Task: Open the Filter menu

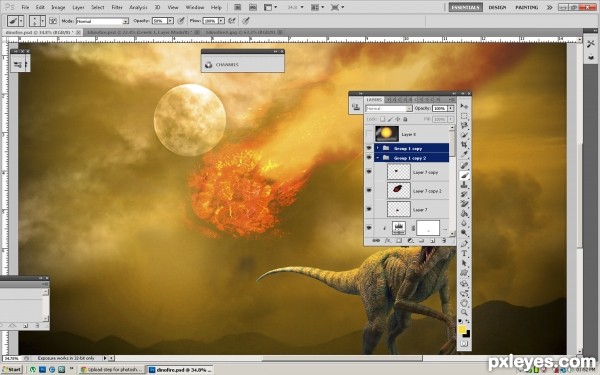Action: coord(117,7)
